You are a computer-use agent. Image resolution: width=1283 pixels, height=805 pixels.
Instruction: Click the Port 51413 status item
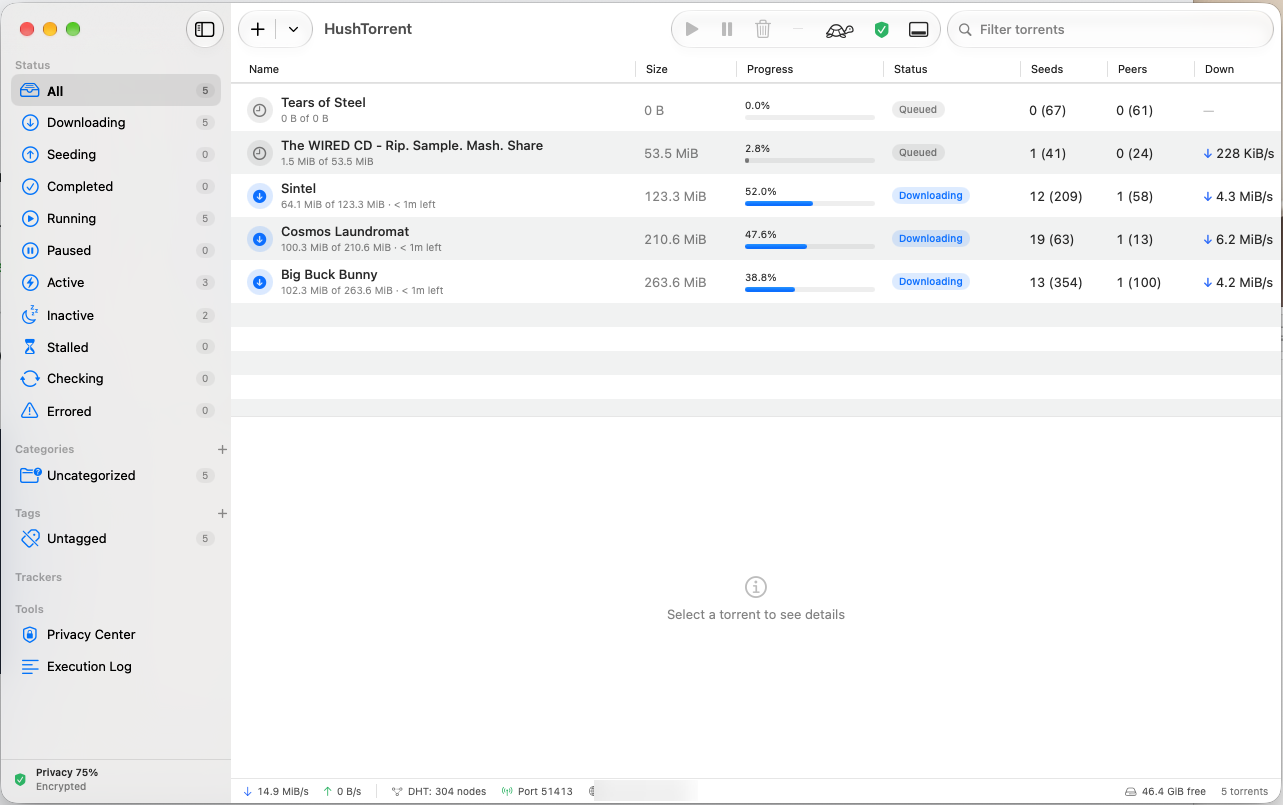pos(537,792)
